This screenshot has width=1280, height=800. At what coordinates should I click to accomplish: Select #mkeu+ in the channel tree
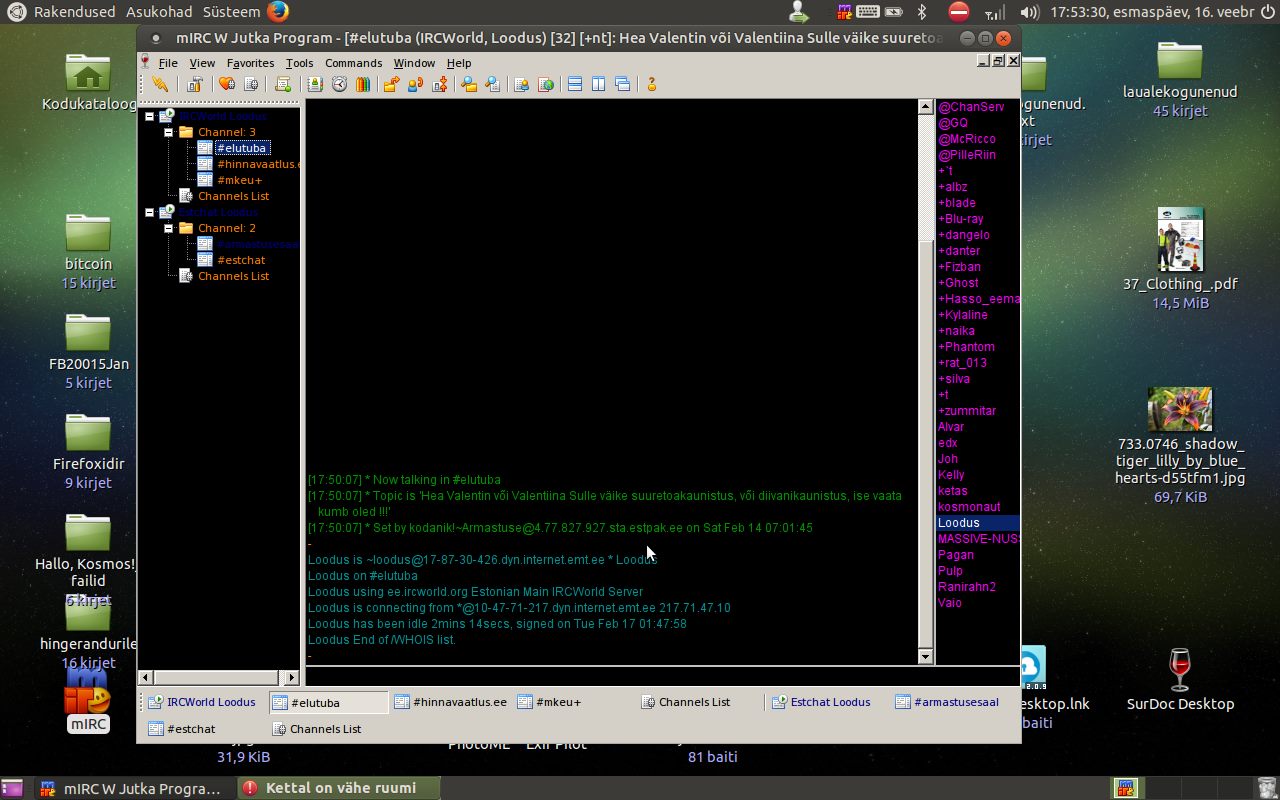(239, 180)
